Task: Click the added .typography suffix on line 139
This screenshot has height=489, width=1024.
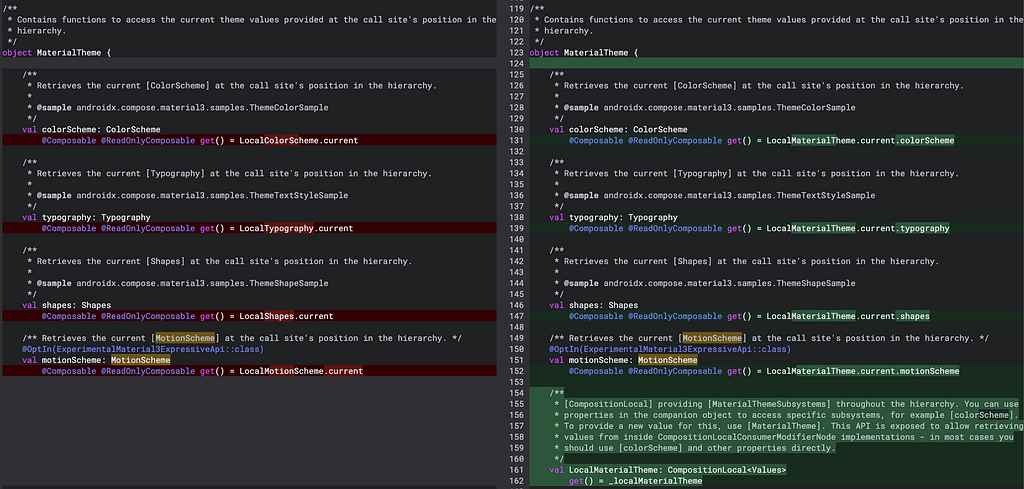Action: tap(922, 229)
